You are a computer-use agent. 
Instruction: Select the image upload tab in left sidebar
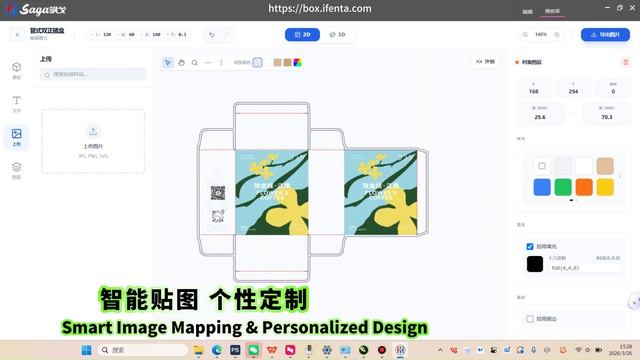[16, 137]
